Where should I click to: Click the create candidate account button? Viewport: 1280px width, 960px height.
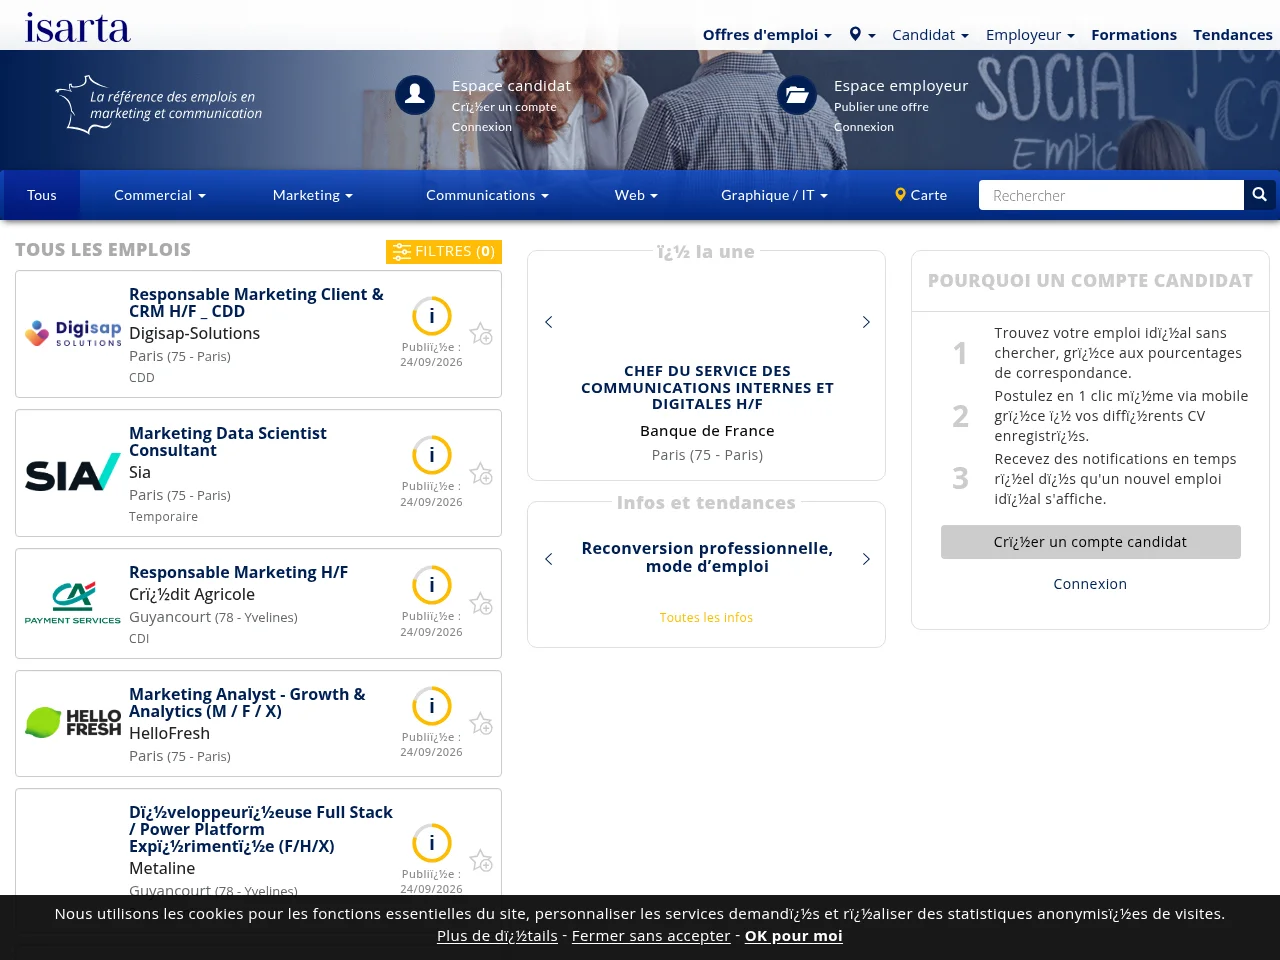coord(1090,542)
